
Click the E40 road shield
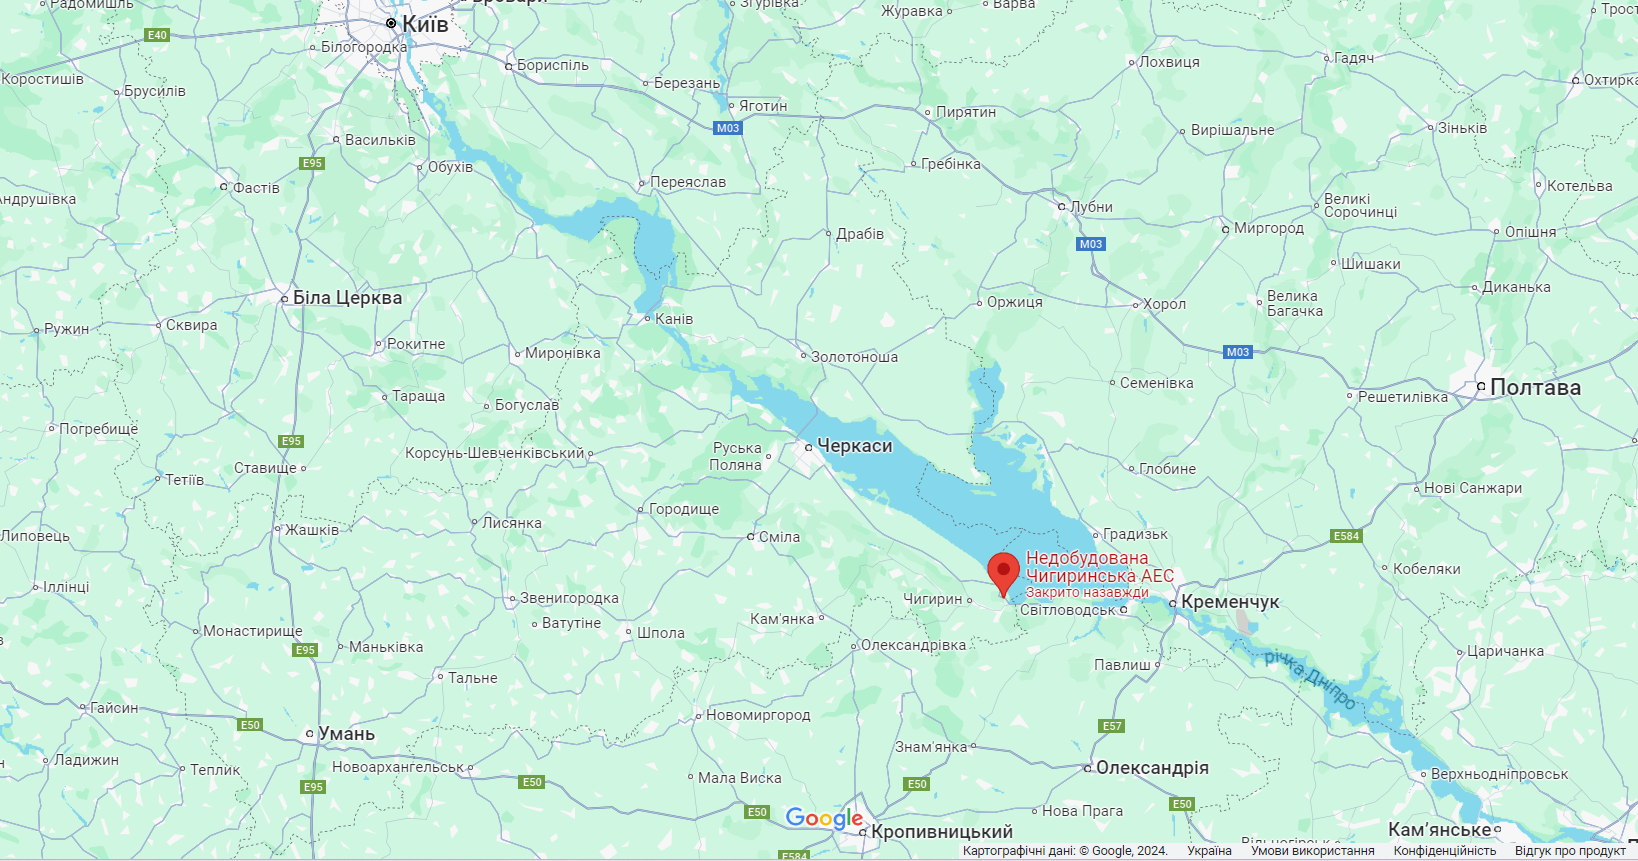click(x=157, y=35)
